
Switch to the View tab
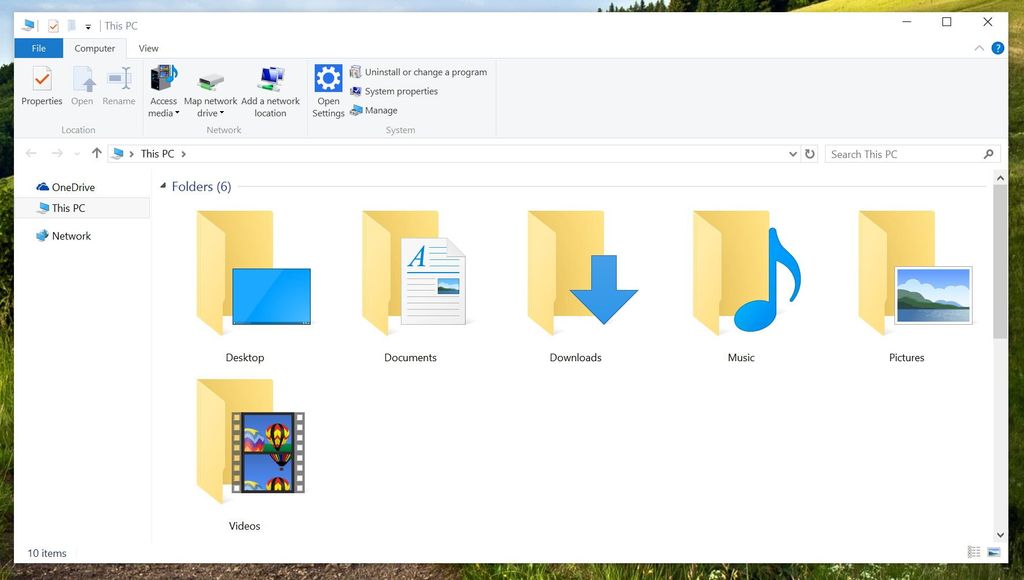pyautogui.click(x=148, y=47)
